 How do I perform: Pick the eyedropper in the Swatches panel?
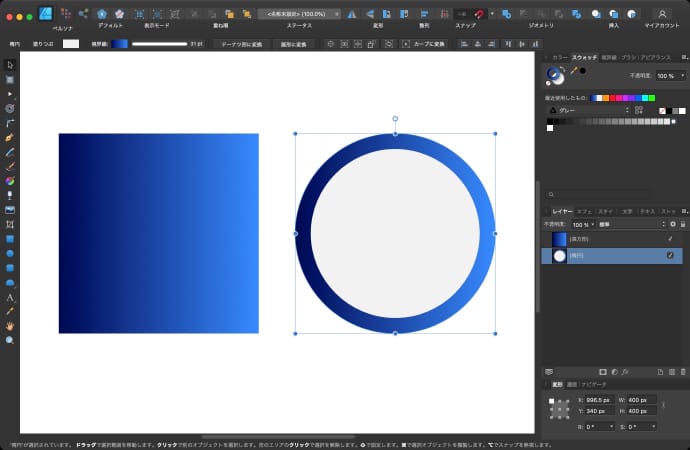(573, 72)
